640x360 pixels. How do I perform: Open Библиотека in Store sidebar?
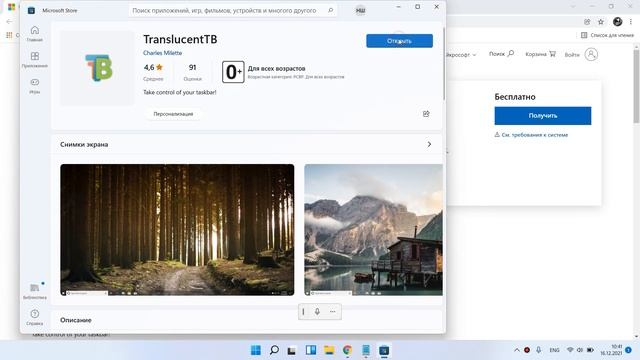(x=35, y=291)
